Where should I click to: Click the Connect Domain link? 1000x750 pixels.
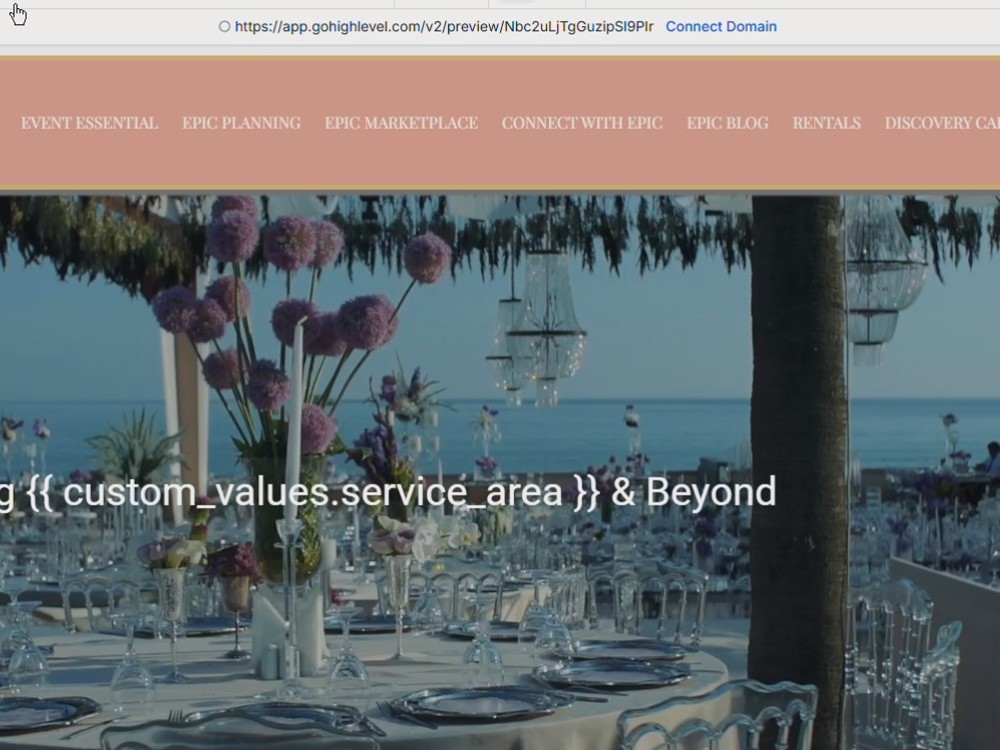coord(721,27)
